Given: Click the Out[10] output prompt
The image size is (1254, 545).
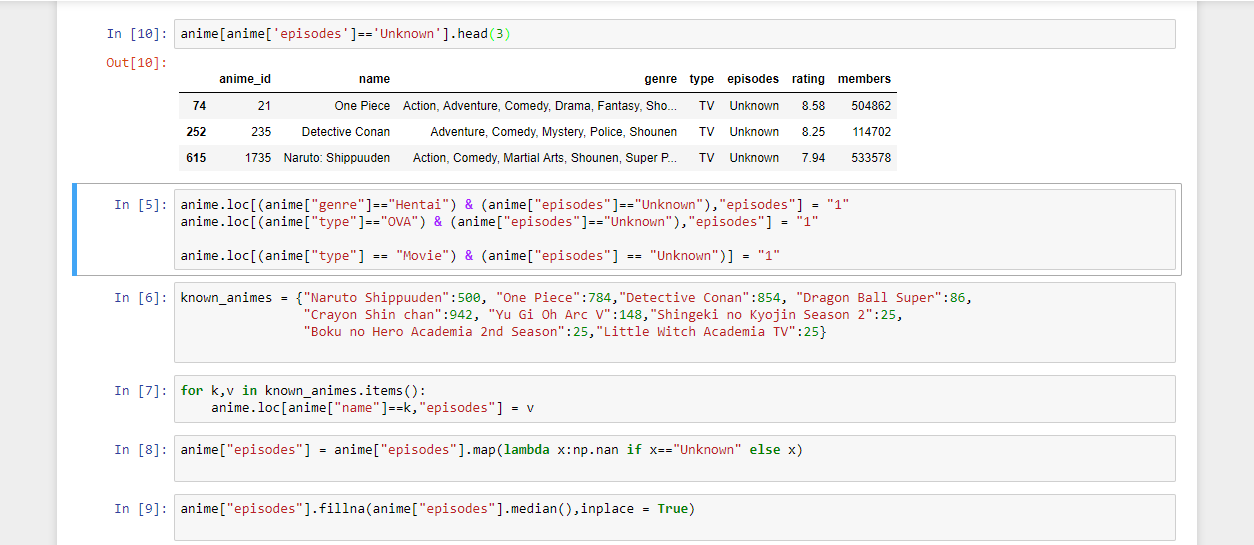Looking at the screenshot, I should (x=137, y=63).
